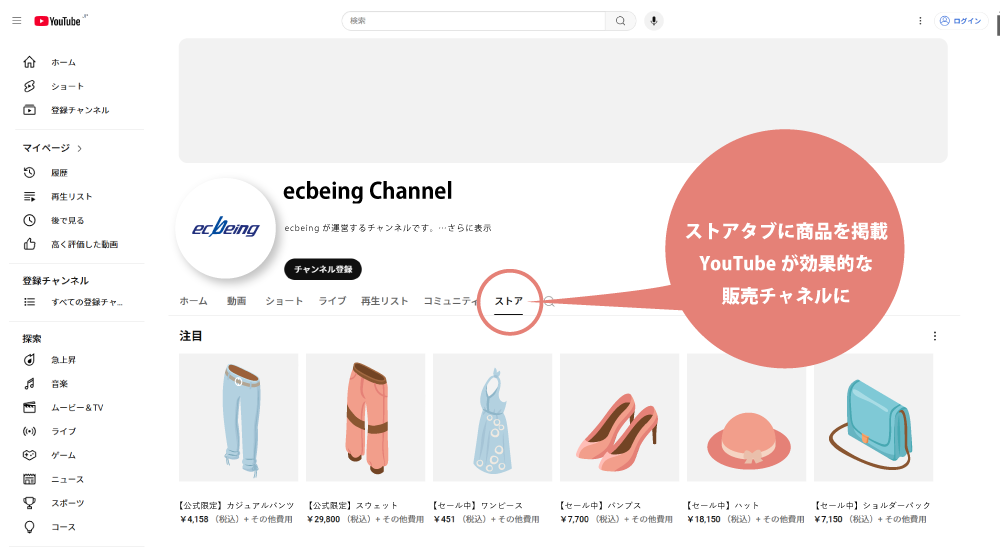The width and height of the screenshot is (1000, 550).
Task: Click the ログイン sign-in button
Action: (x=960, y=20)
